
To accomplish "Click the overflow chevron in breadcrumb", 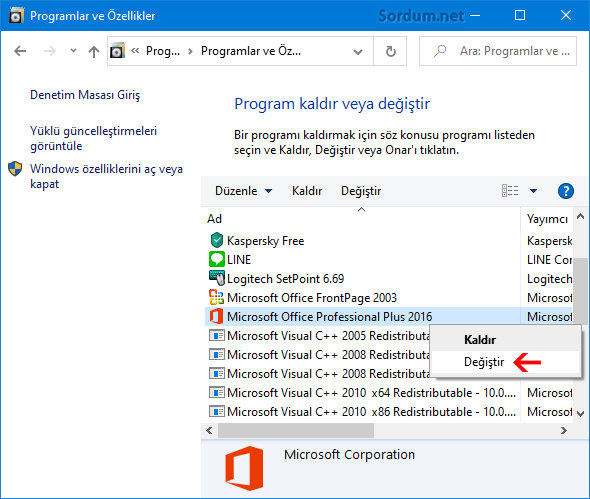I will 135,51.
